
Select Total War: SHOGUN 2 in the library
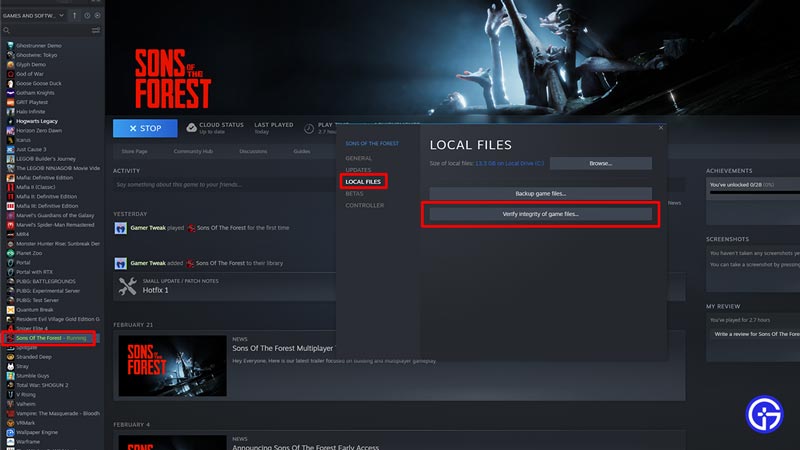pos(42,385)
